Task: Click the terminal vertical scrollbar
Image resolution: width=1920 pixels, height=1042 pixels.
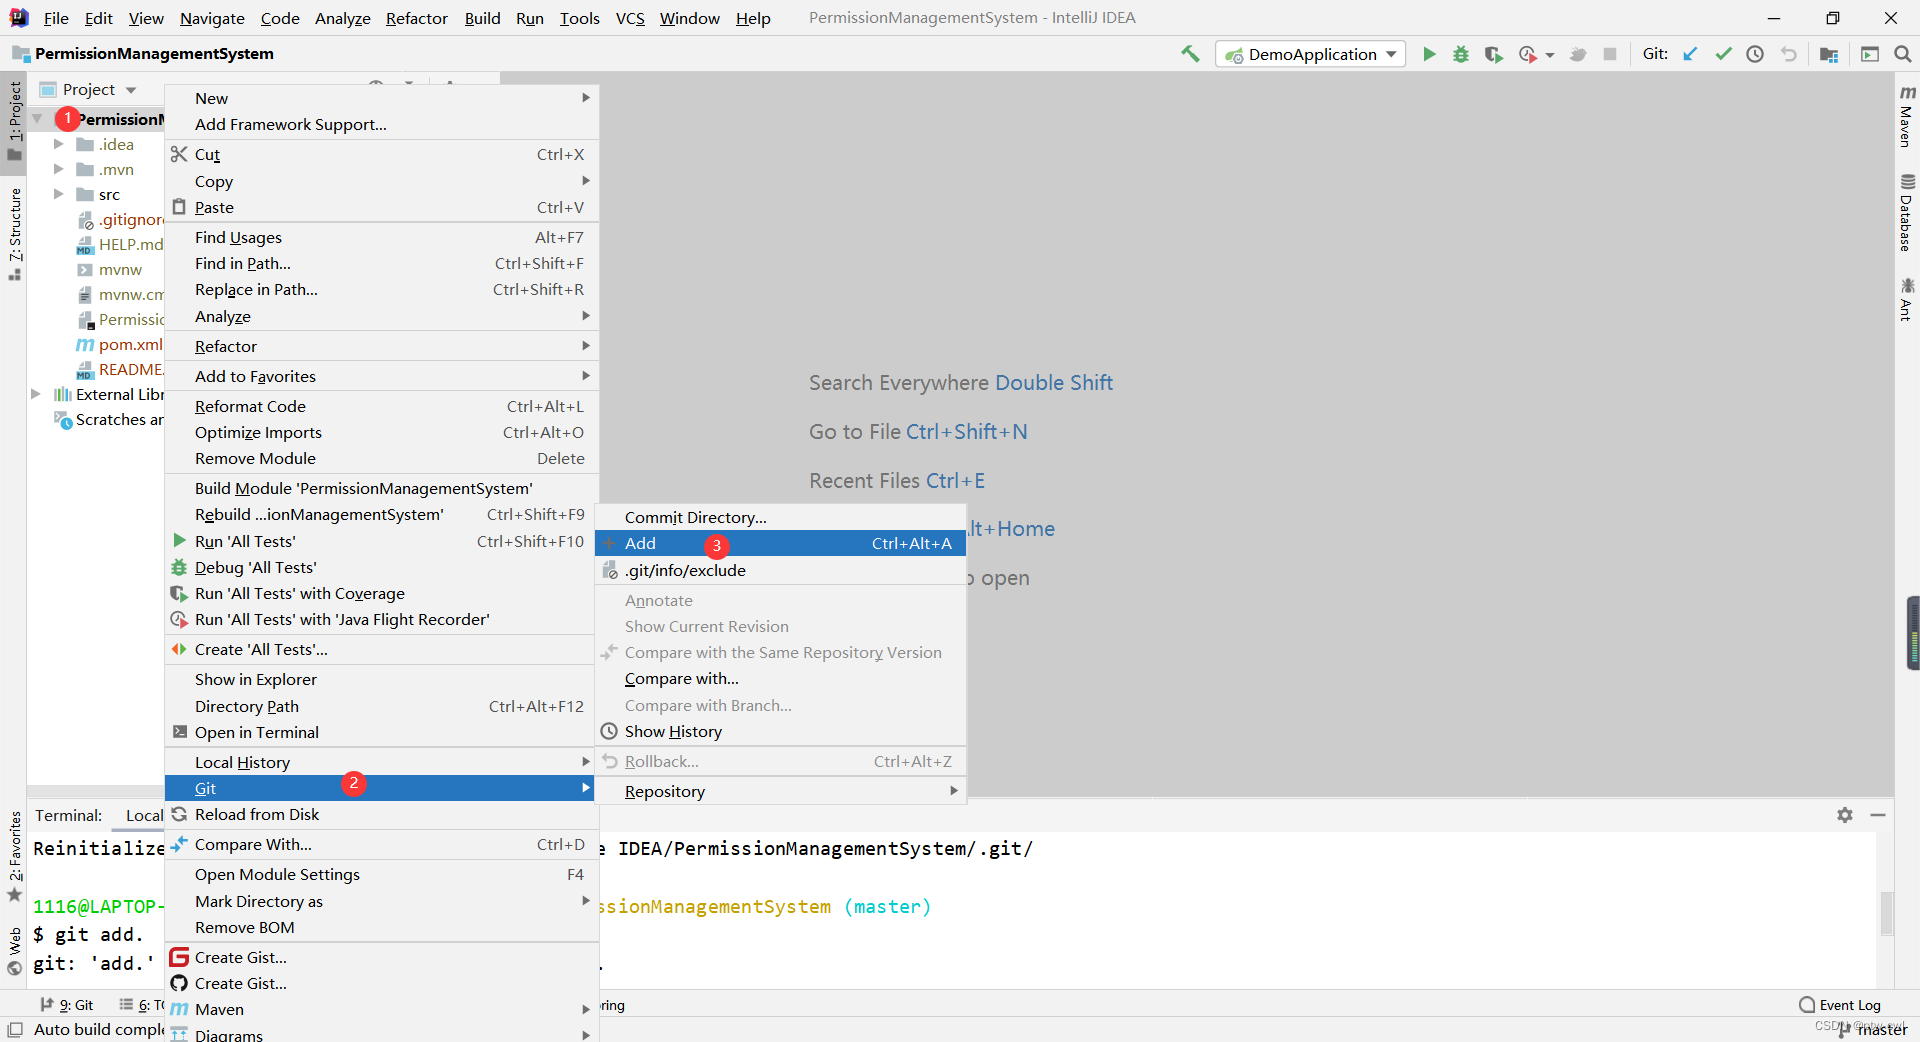Action: click(x=1887, y=912)
